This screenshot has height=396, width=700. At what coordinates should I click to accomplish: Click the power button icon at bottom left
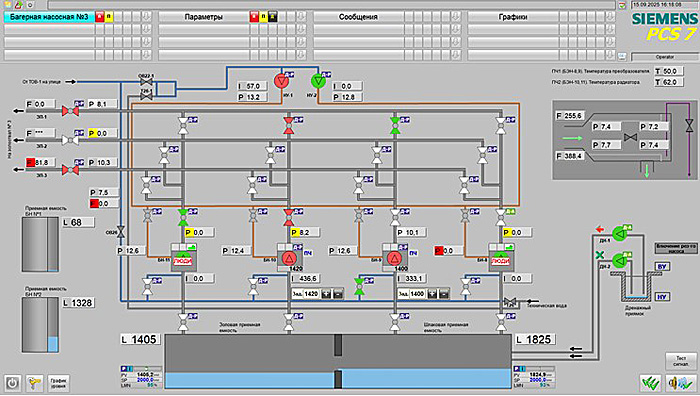12,383
